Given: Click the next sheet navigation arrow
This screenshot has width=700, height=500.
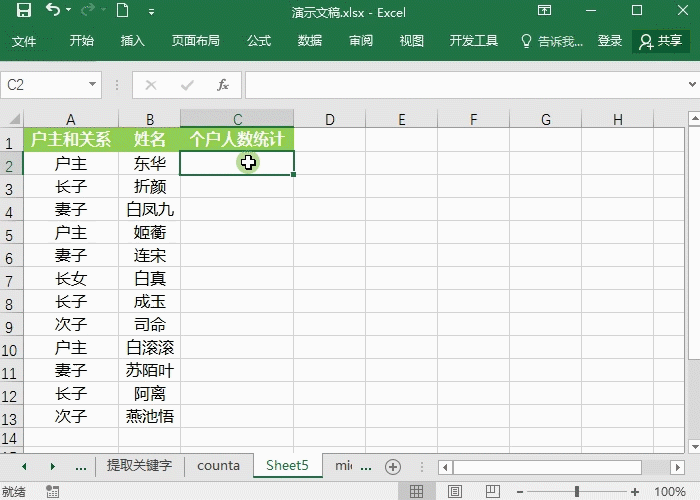Looking at the screenshot, I should (x=53, y=467).
